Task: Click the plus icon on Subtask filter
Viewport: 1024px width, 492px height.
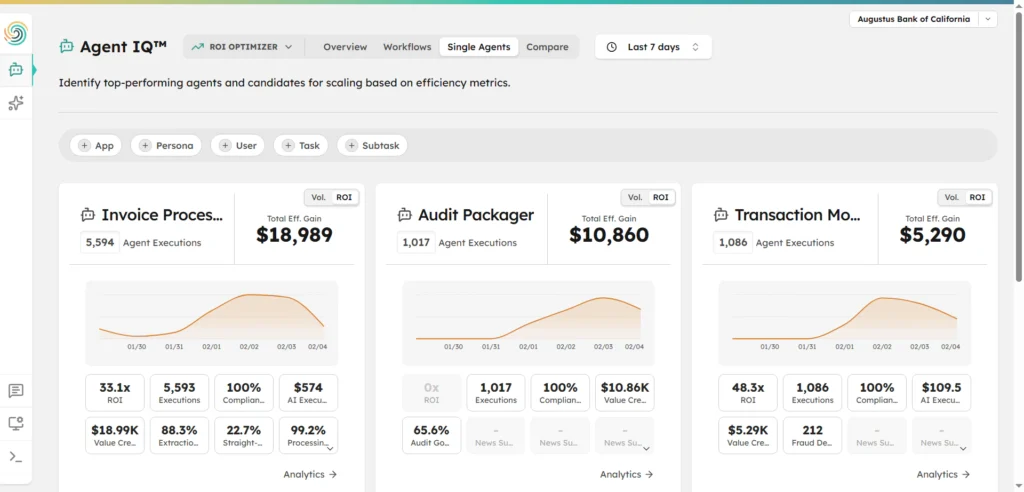Action: point(351,146)
